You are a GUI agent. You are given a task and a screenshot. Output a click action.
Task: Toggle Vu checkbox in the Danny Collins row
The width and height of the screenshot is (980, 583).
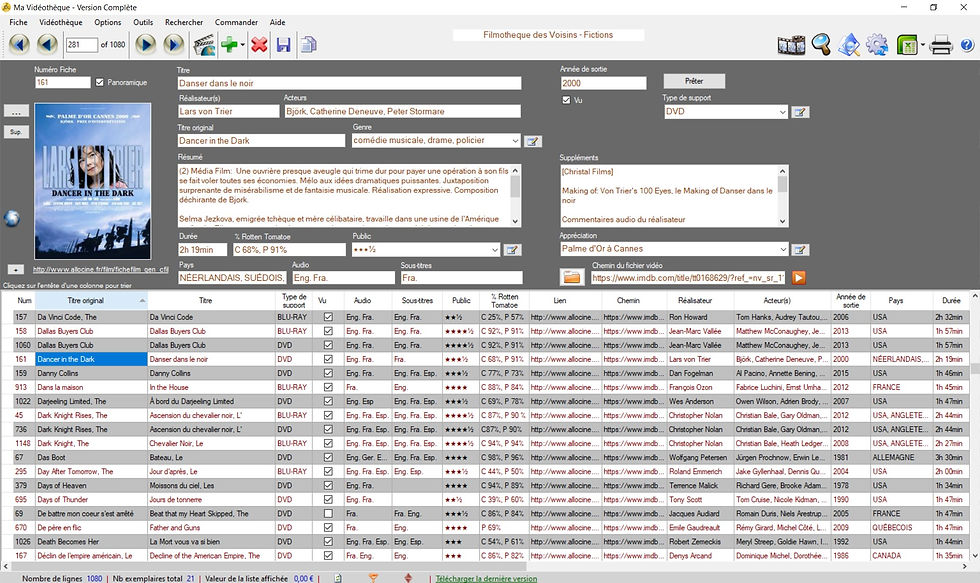328,373
